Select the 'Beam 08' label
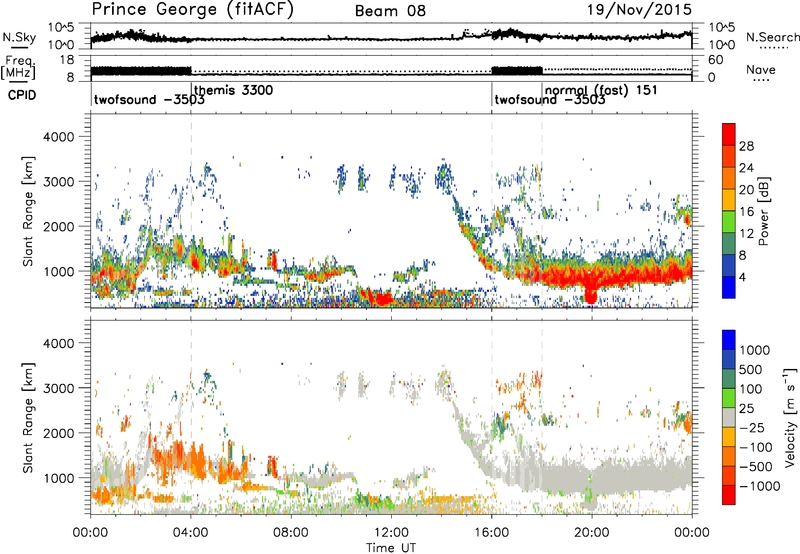This screenshot has height=554, width=800. [x=390, y=11]
